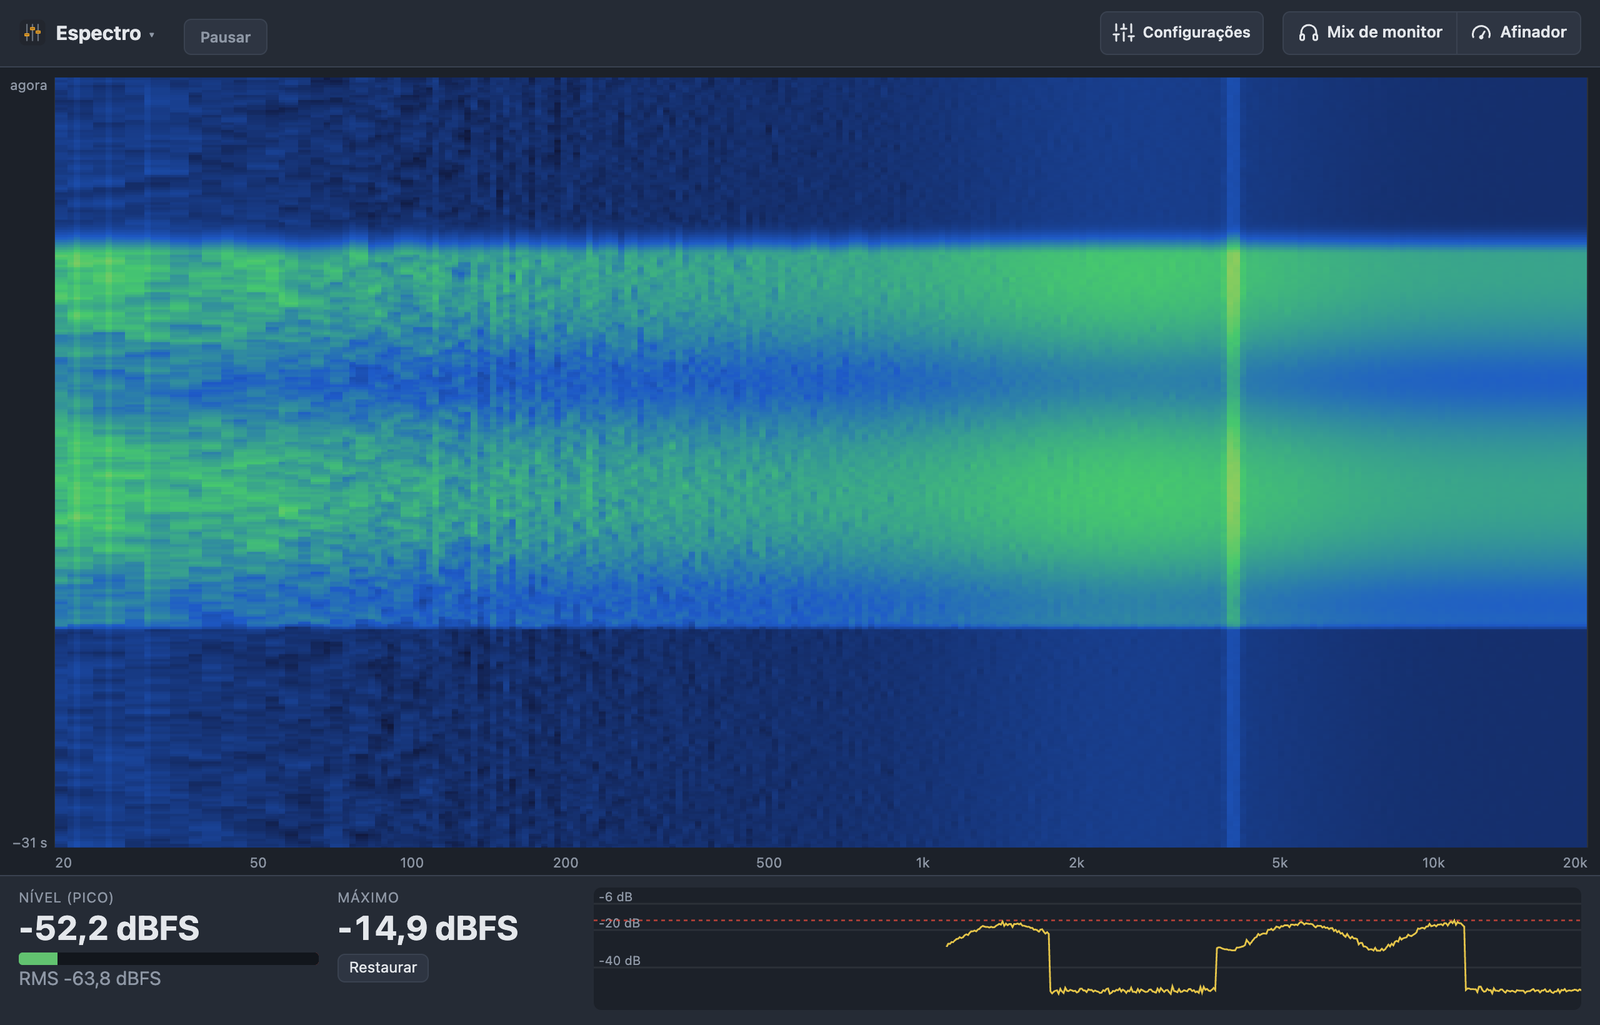Viewport: 1600px width, 1025px height.
Task: Click the Restaurar button
Action: click(383, 968)
